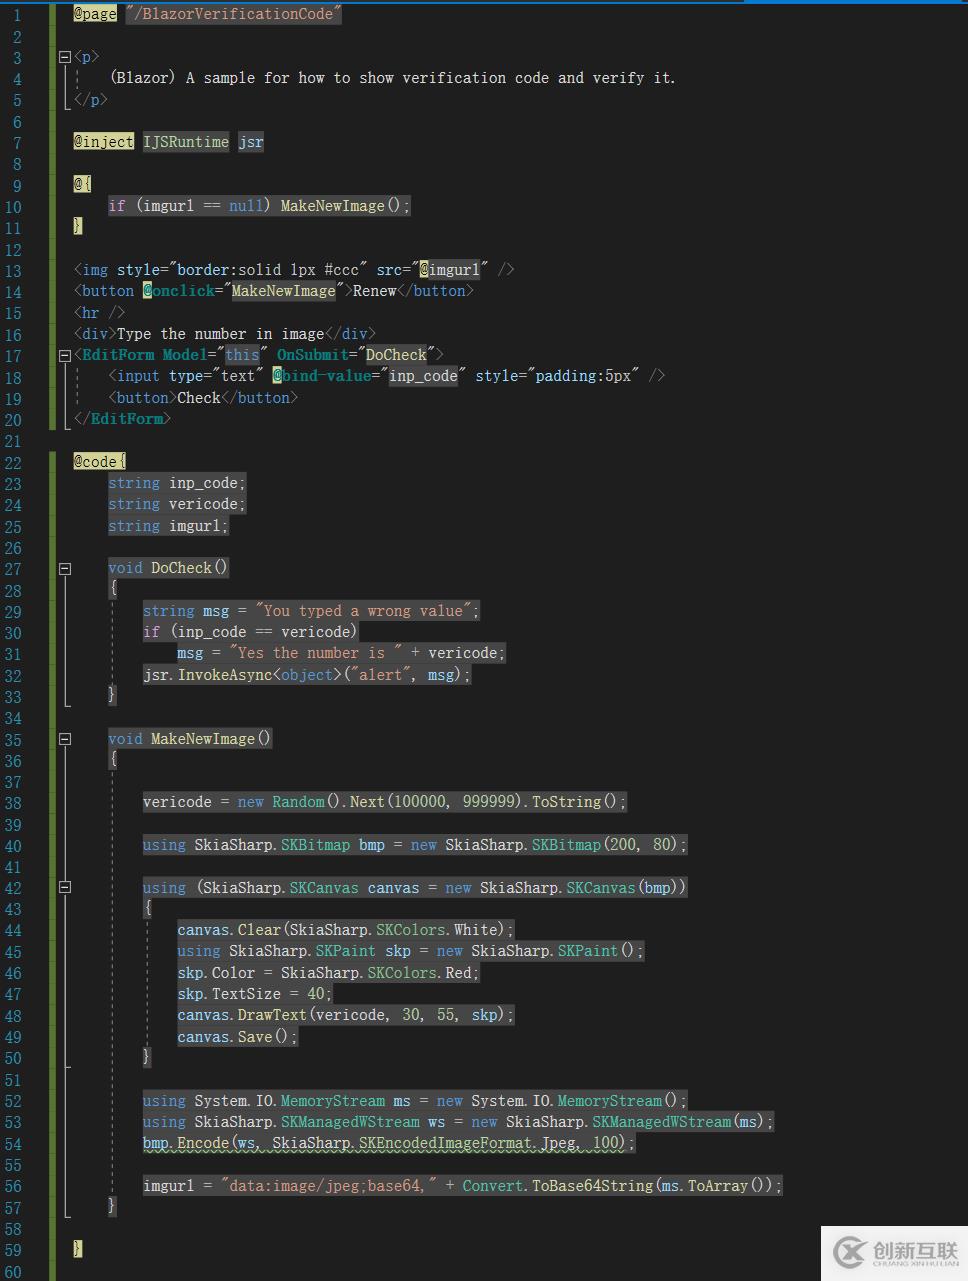
Task: Click "Type the number in image" text
Action: tap(221, 334)
